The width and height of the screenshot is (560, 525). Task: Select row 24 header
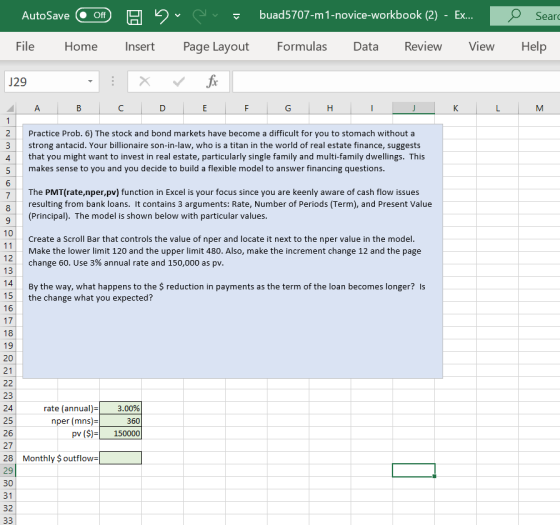[x=8, y=408]
